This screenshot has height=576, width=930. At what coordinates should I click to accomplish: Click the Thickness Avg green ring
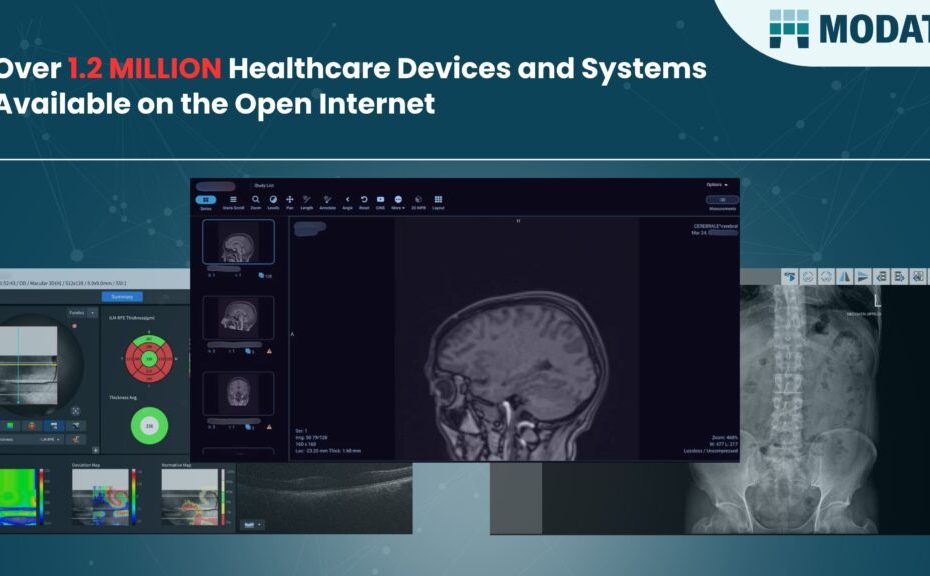(x=149, y=425)
